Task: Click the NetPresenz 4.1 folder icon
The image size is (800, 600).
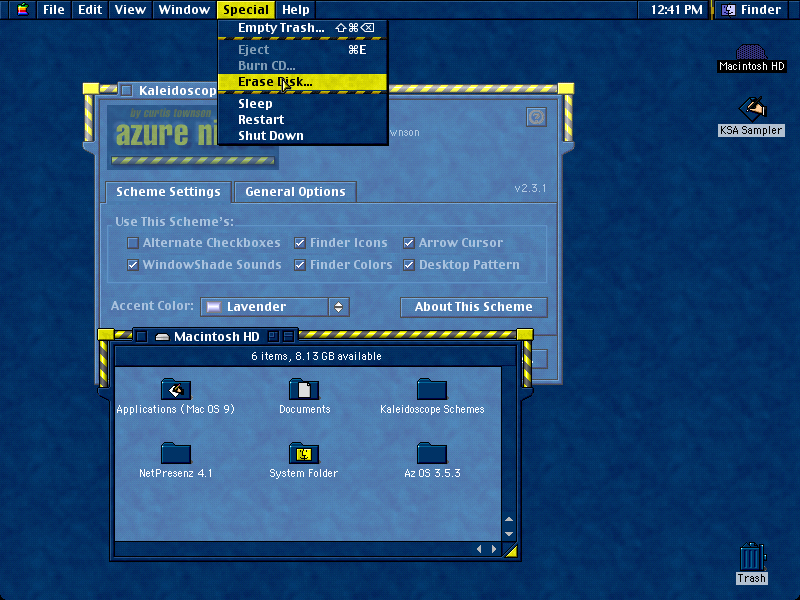Action: [x=176, y=453]
